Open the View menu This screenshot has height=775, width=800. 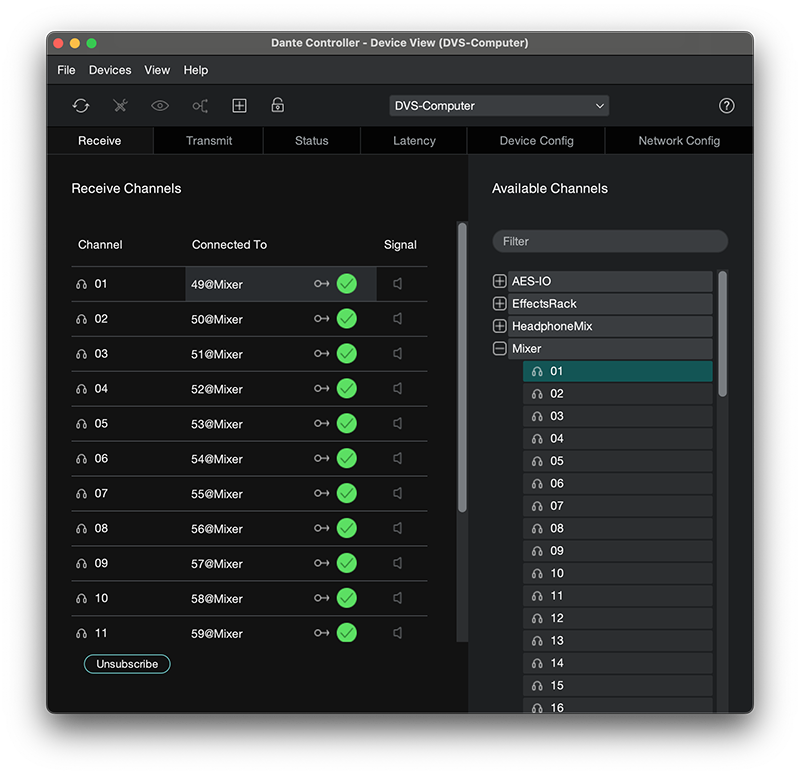point(157,70)
